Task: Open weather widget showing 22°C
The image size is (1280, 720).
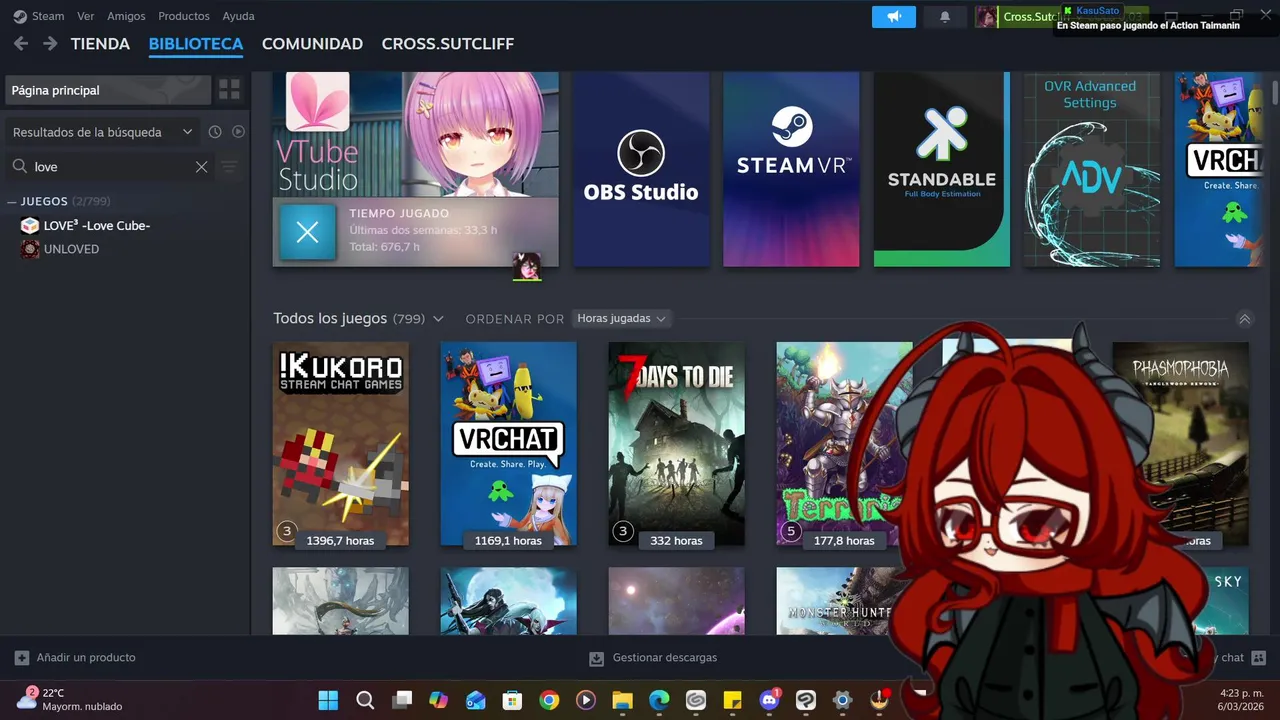Action: click(70, 699)
